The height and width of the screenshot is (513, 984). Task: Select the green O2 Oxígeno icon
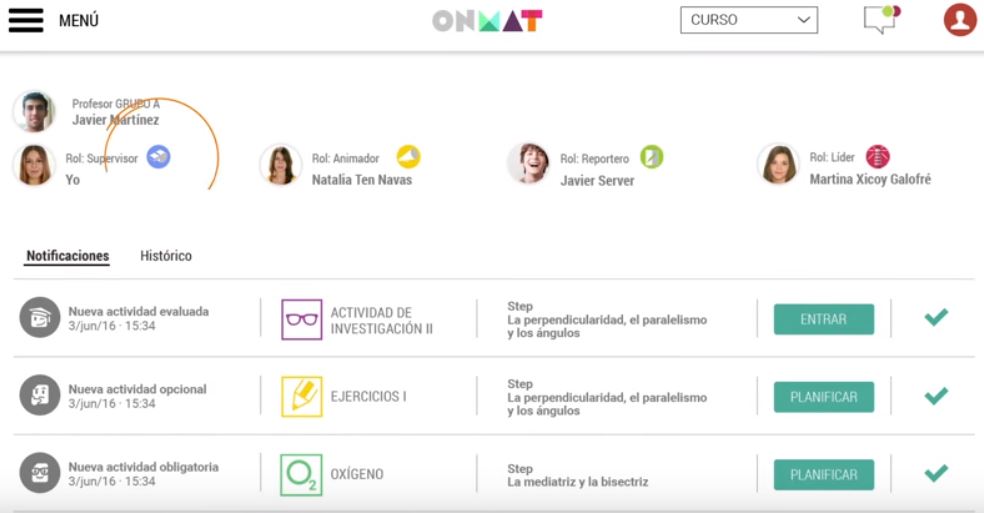tap(301, 475)
